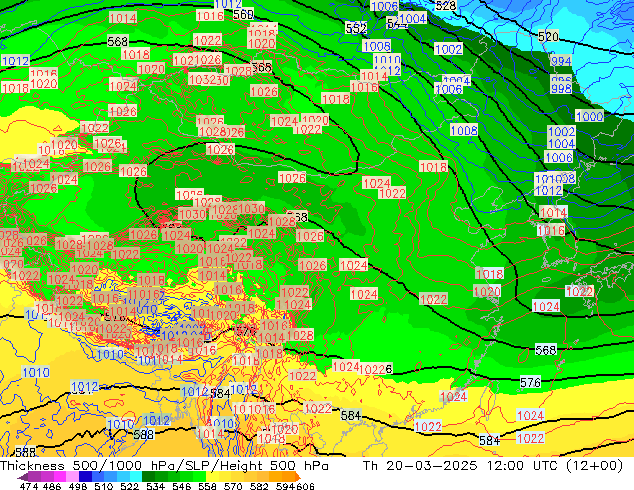This screenshot has width=634, height=490.
Task: Click the brightest green legend swatch
Action: click(x=199, y=476)
